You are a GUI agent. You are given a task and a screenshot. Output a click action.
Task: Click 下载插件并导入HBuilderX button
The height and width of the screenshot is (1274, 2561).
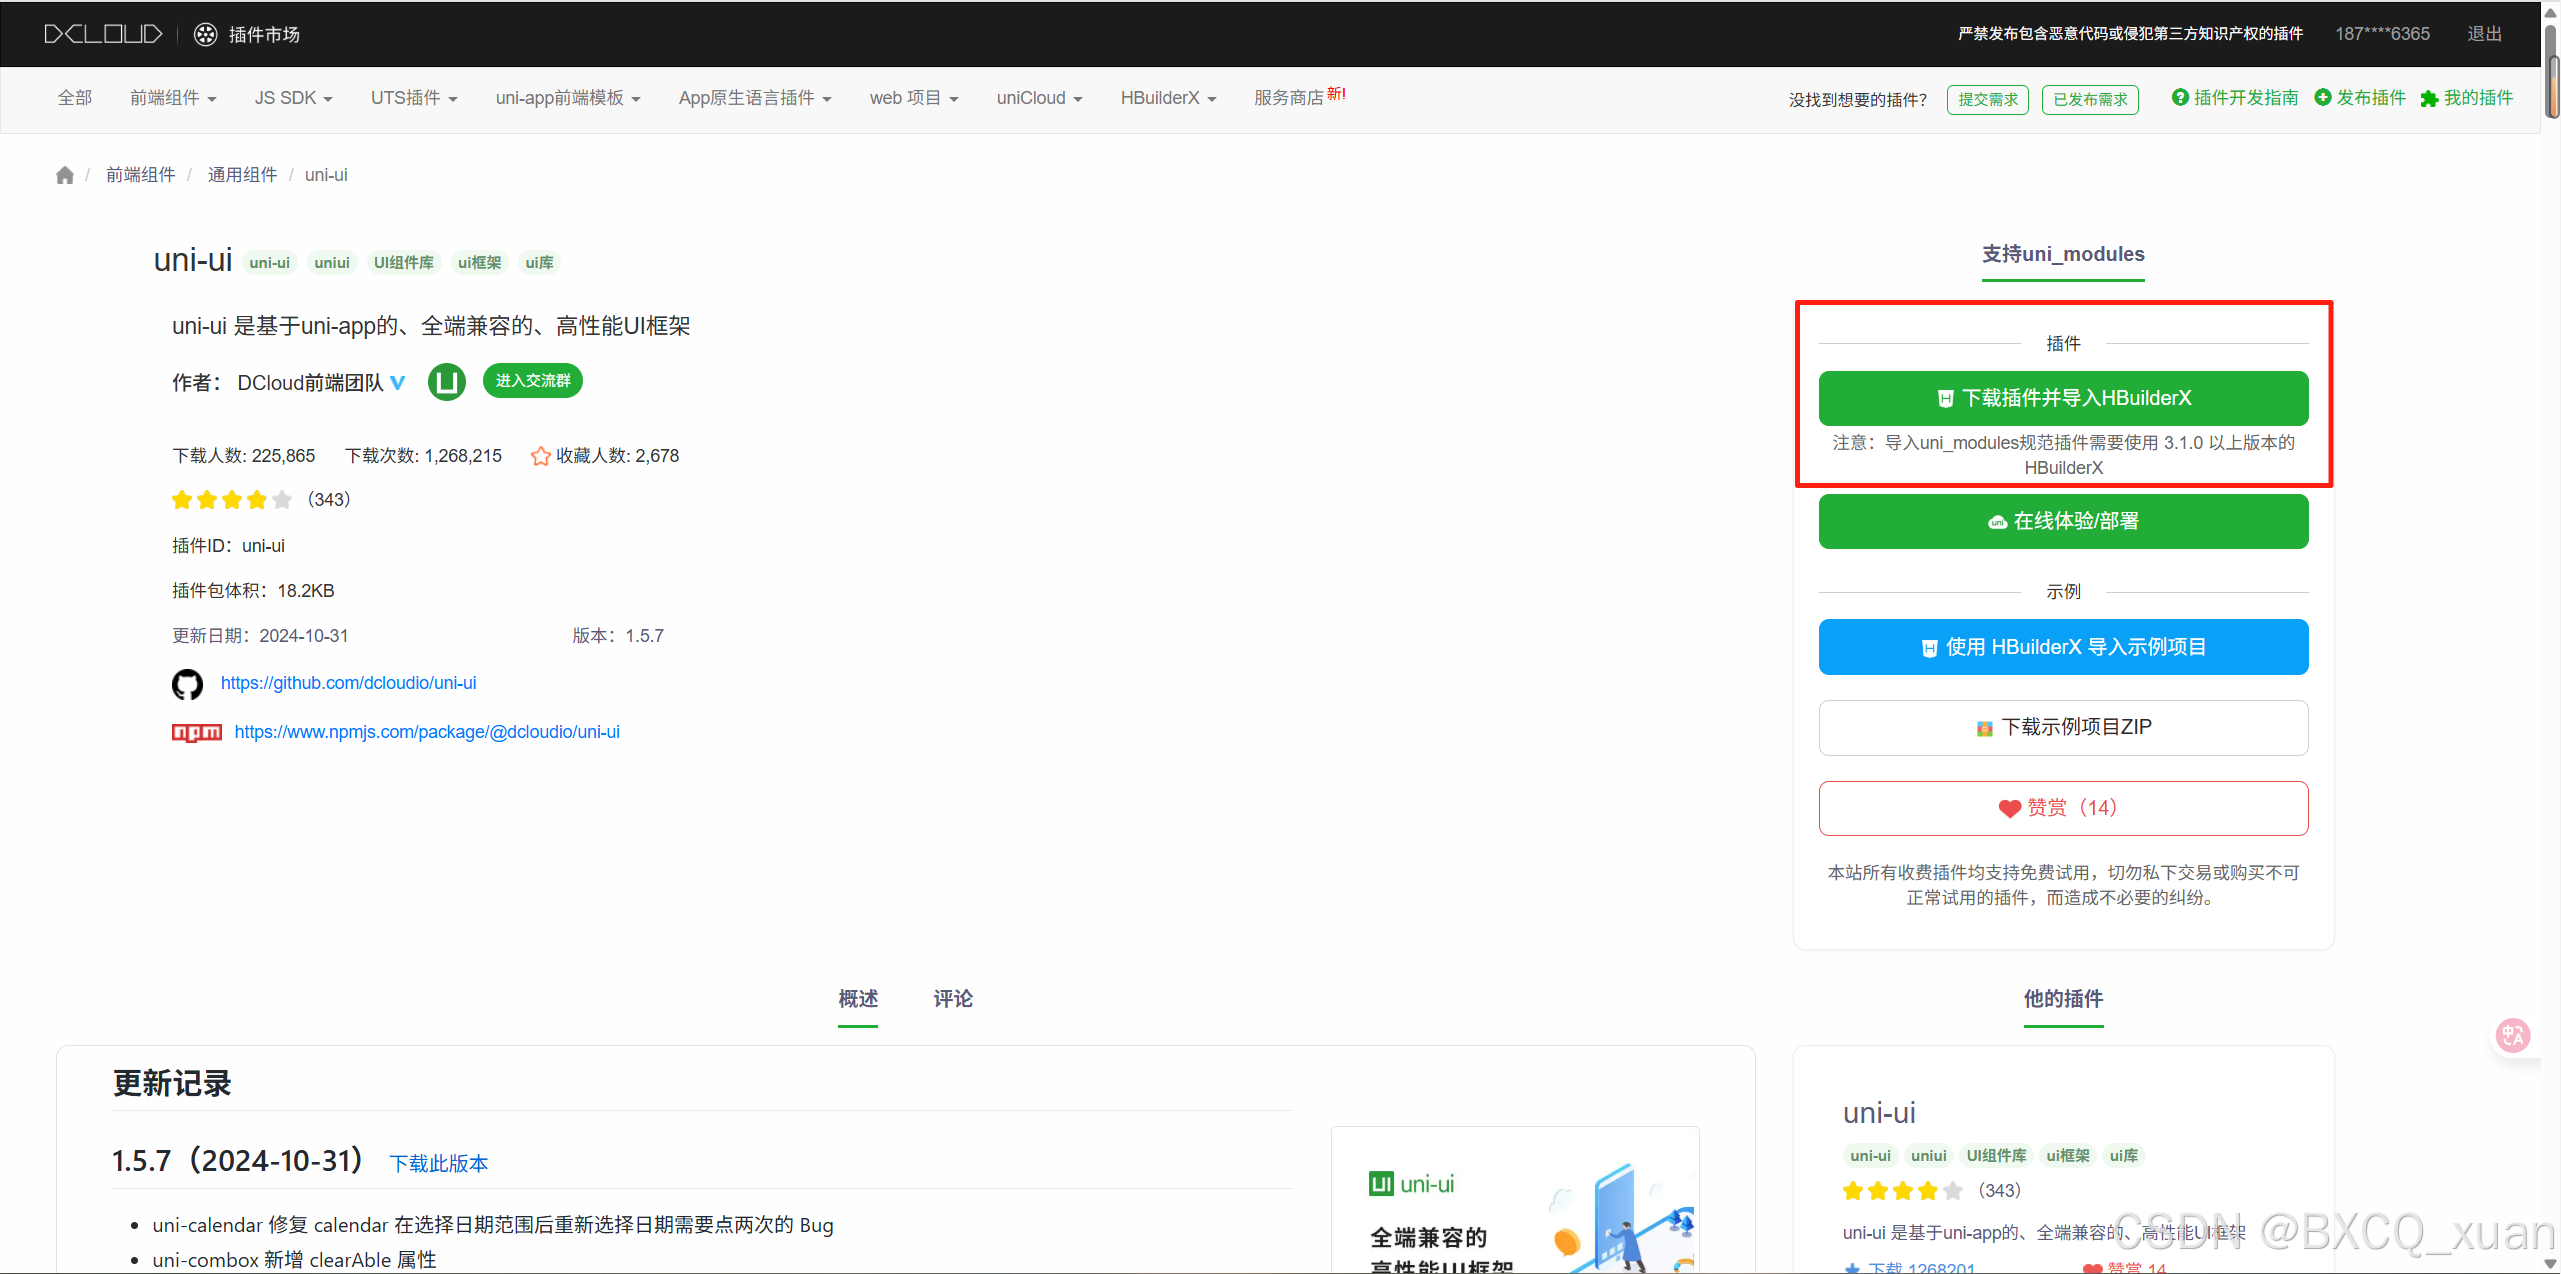coord(2063,398)
